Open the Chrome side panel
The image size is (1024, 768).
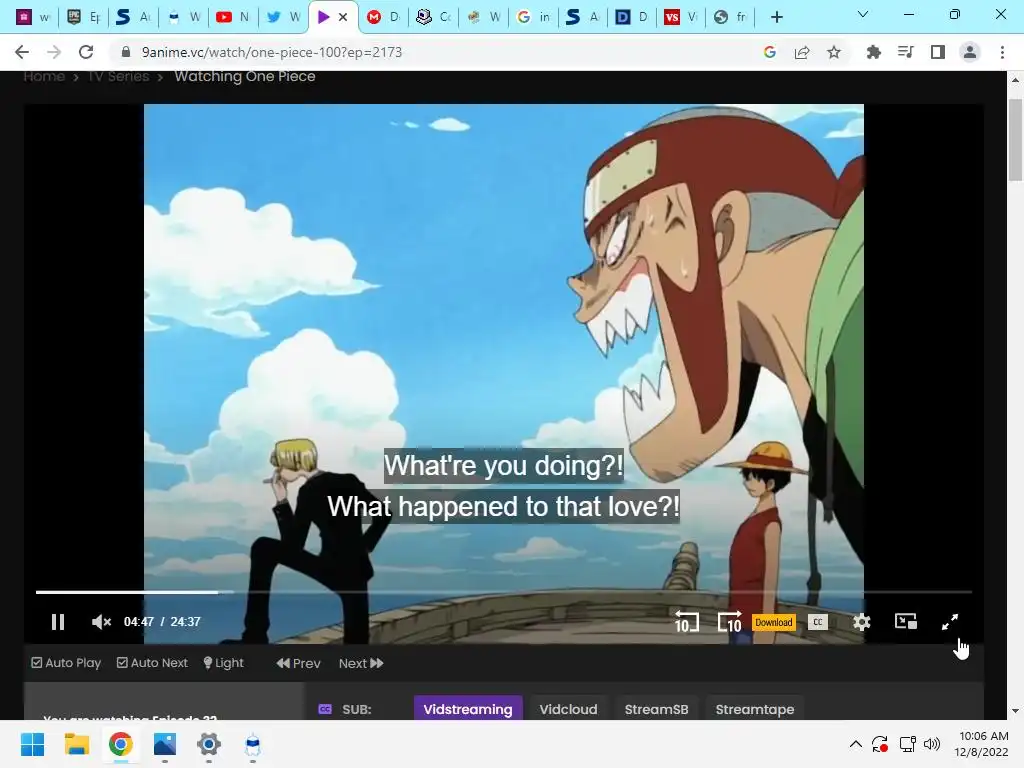coord(938,52)
